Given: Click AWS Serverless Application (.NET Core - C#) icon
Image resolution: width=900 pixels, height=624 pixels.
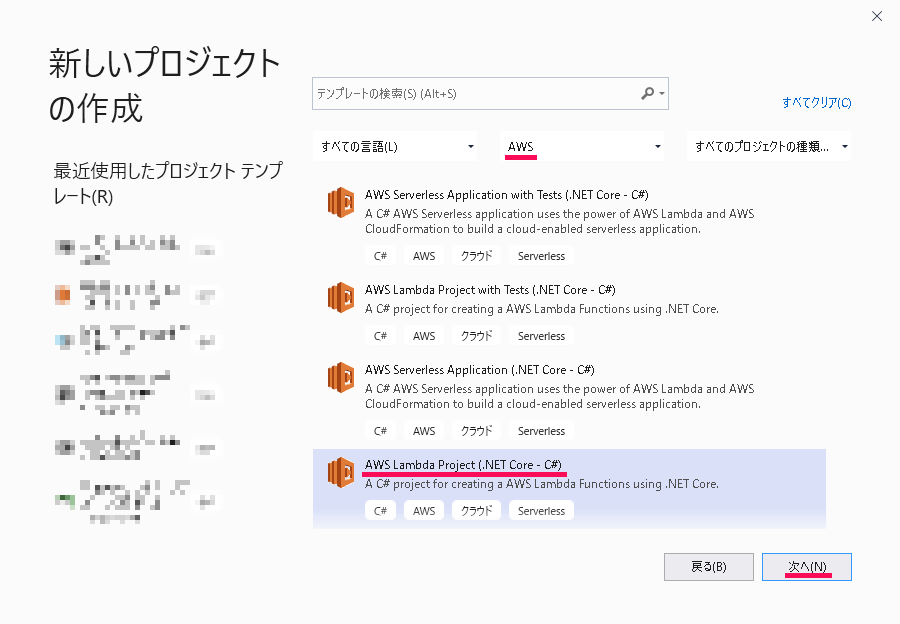Looking at the screenshot, I should [341, 377].
